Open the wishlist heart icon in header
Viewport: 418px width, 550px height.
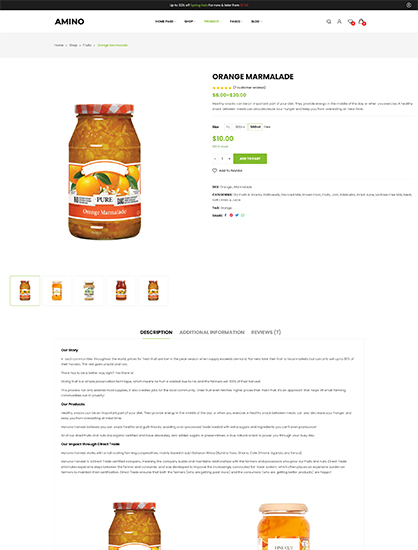pos(350,22)
